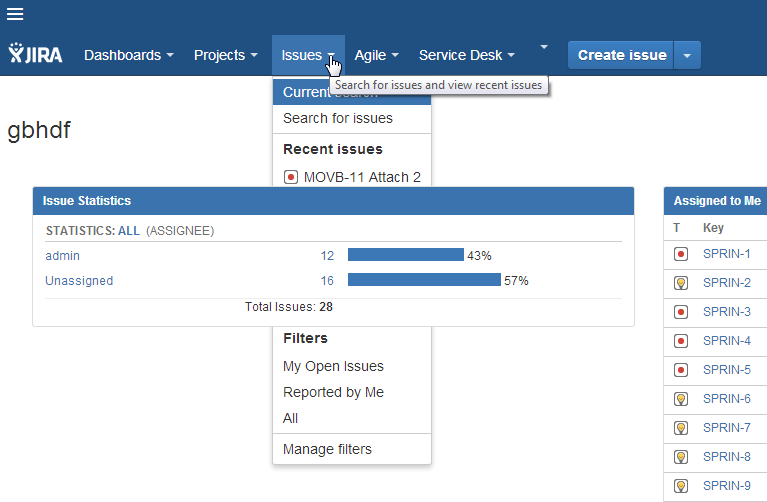Open the extra navigation arrow after Service Desk
The width and height of the screenshot is (767, 502).
[543, 47]
